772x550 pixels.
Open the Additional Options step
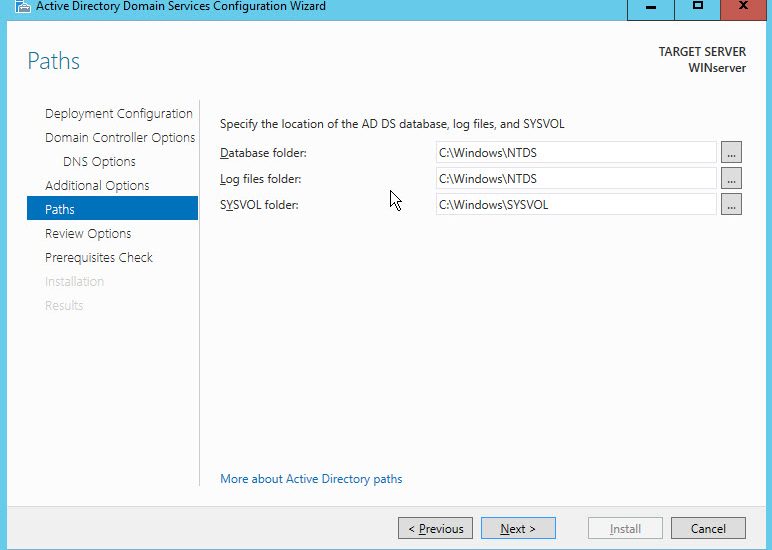97,186
